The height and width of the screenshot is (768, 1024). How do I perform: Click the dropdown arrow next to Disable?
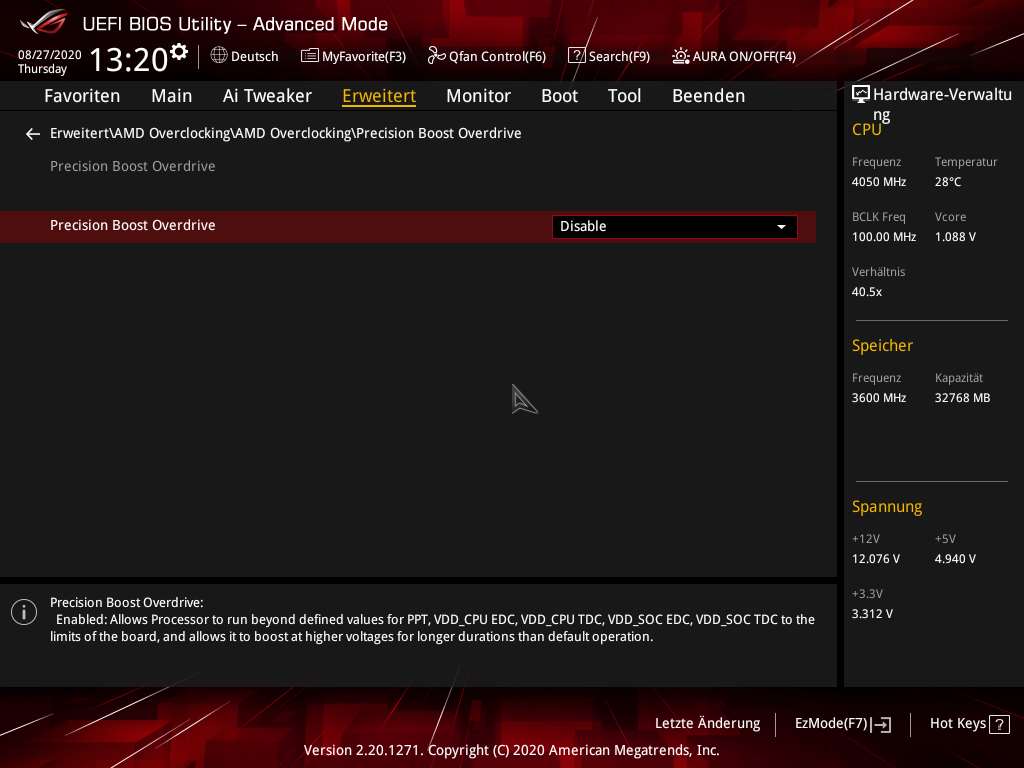tap(781, 227)
